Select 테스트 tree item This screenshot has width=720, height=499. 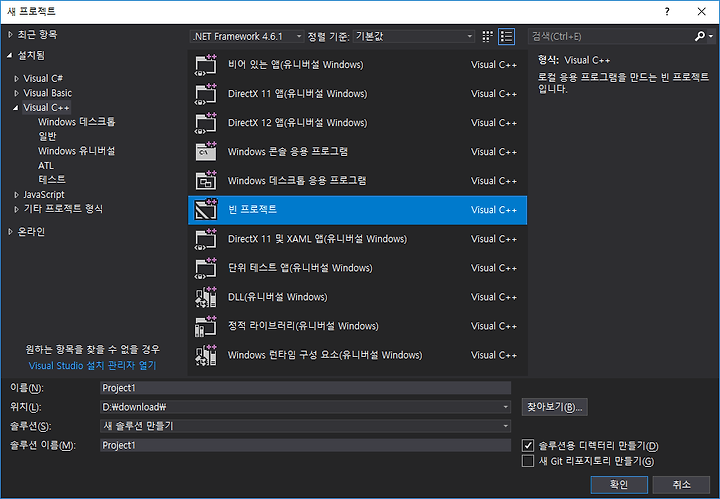coord(51,179)
